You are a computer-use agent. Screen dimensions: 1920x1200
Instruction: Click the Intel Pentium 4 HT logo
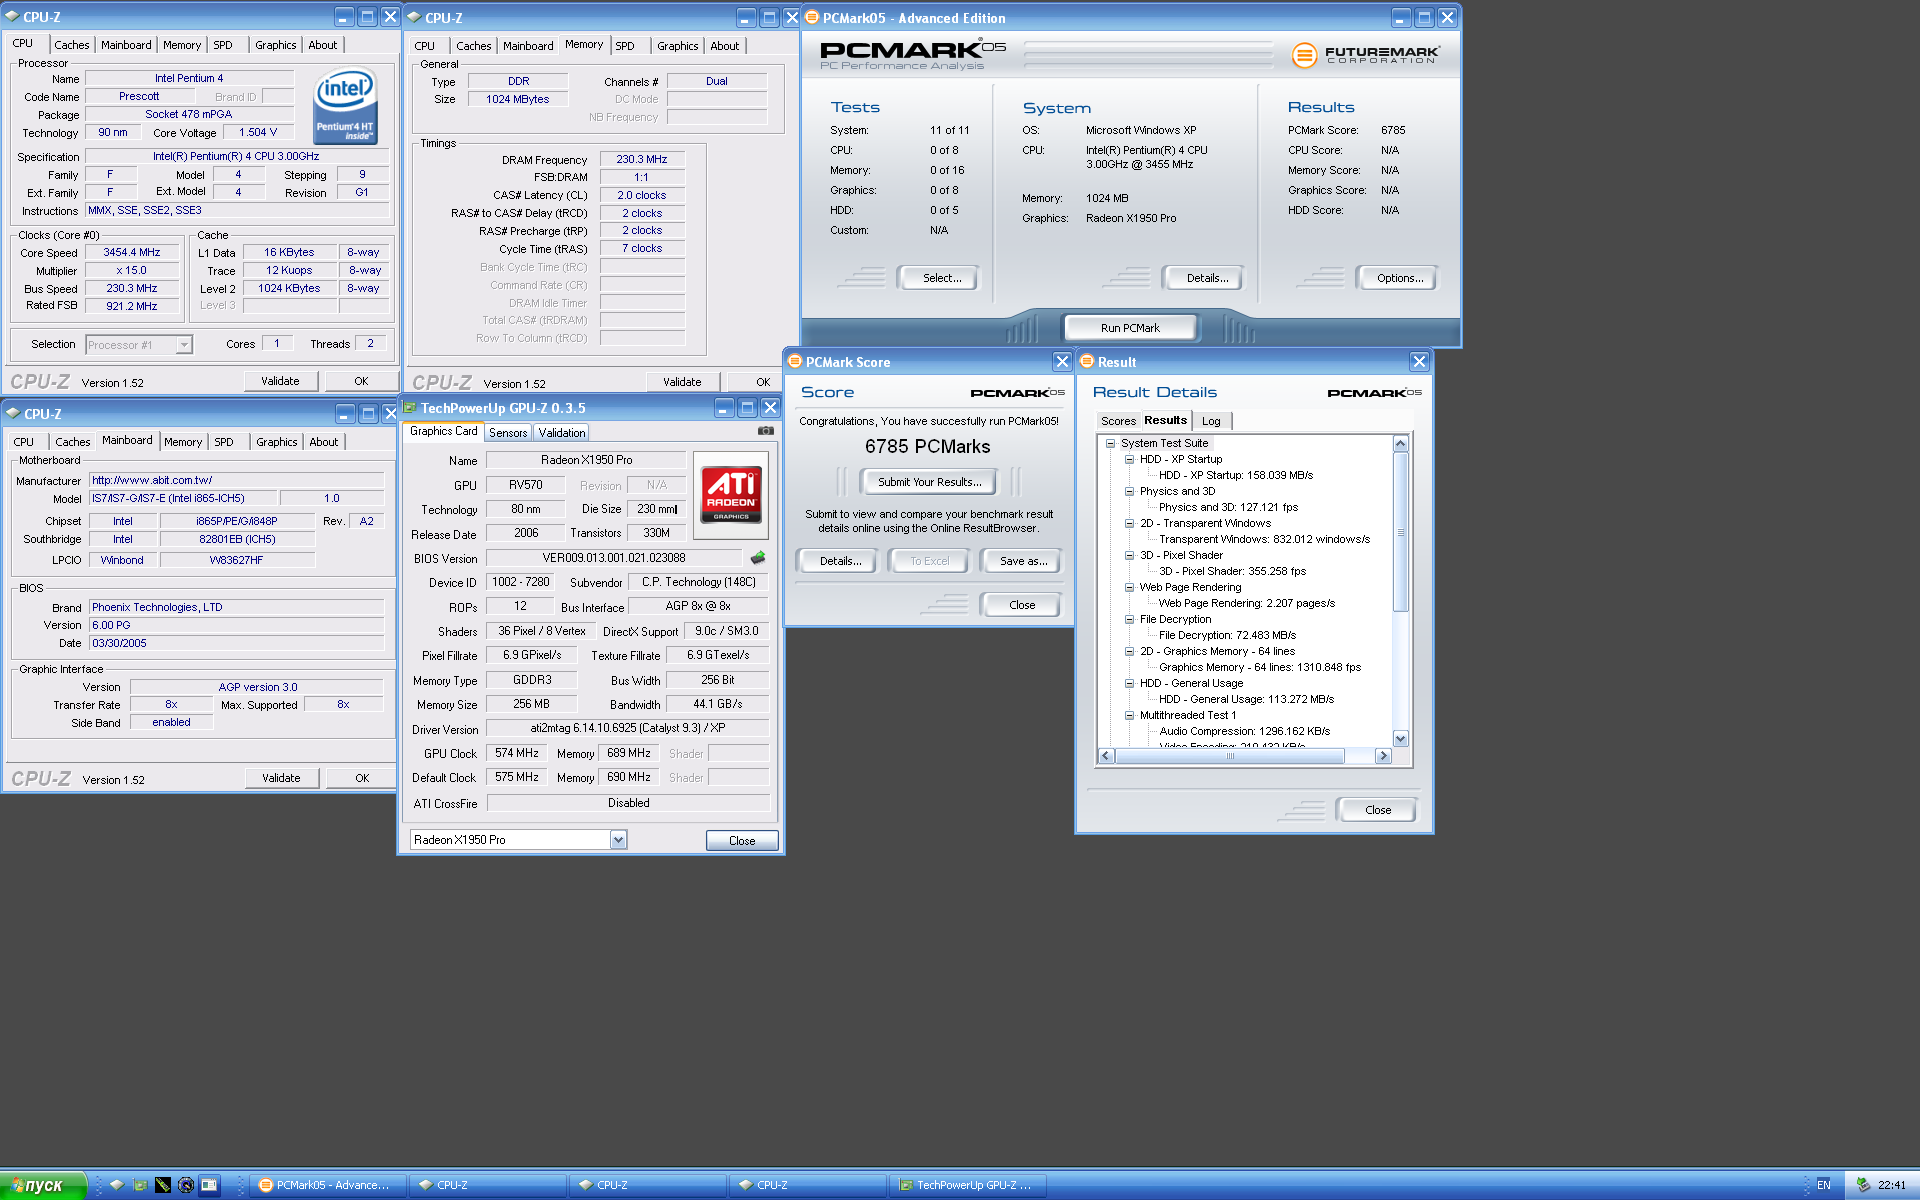coord(345,105)
